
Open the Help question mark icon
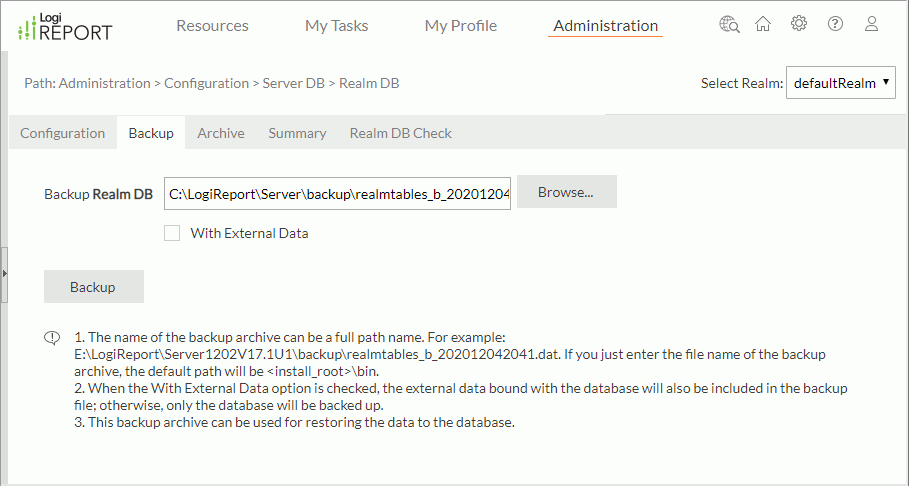pyautogui.click(x=835, y=24)
